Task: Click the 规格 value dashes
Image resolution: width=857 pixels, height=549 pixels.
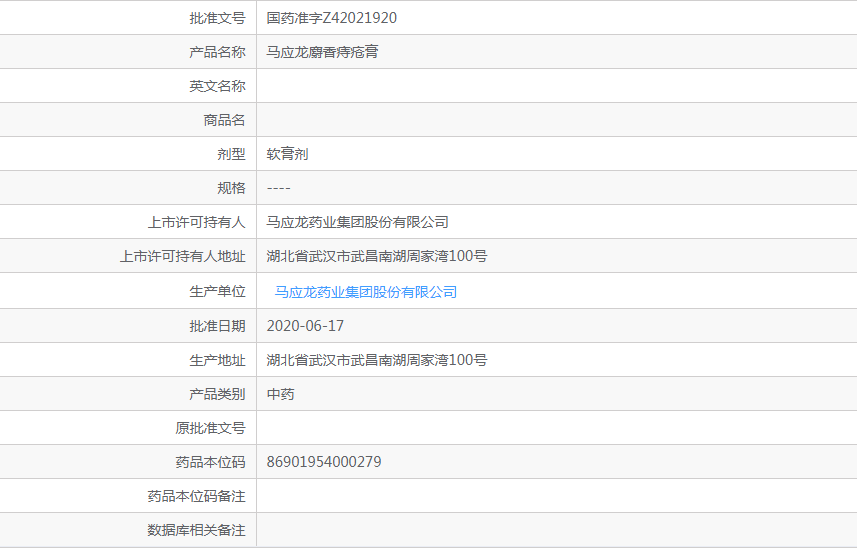Action: pyautogui.click(x=279, y=188)
